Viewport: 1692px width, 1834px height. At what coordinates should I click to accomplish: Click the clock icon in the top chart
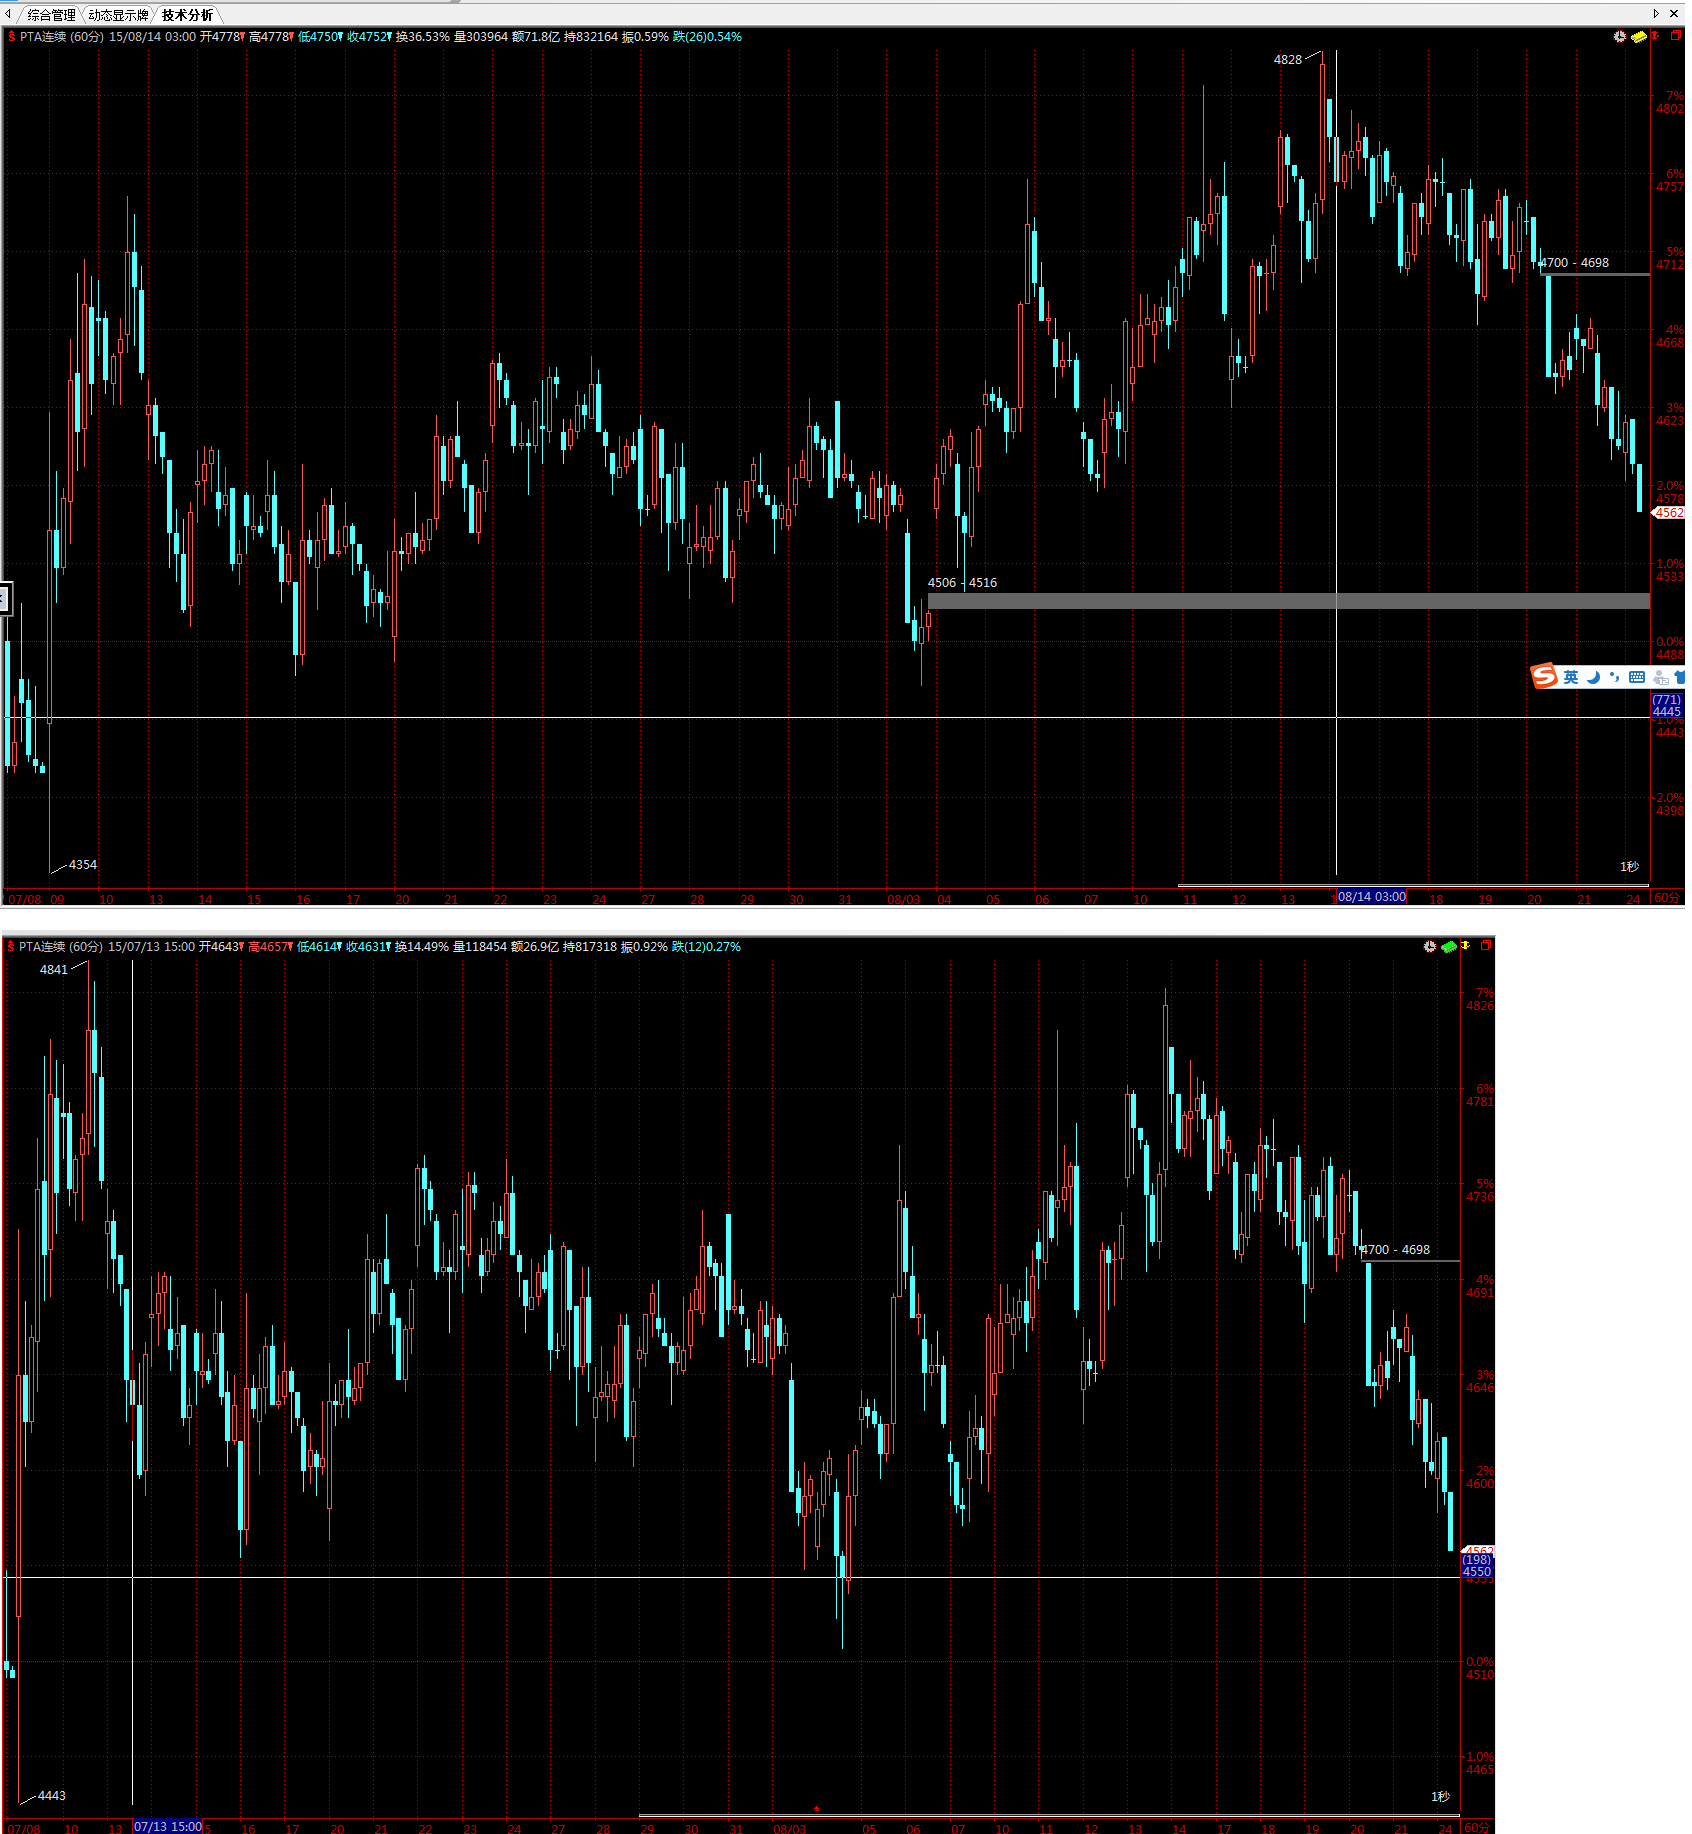coord(1619,37)
